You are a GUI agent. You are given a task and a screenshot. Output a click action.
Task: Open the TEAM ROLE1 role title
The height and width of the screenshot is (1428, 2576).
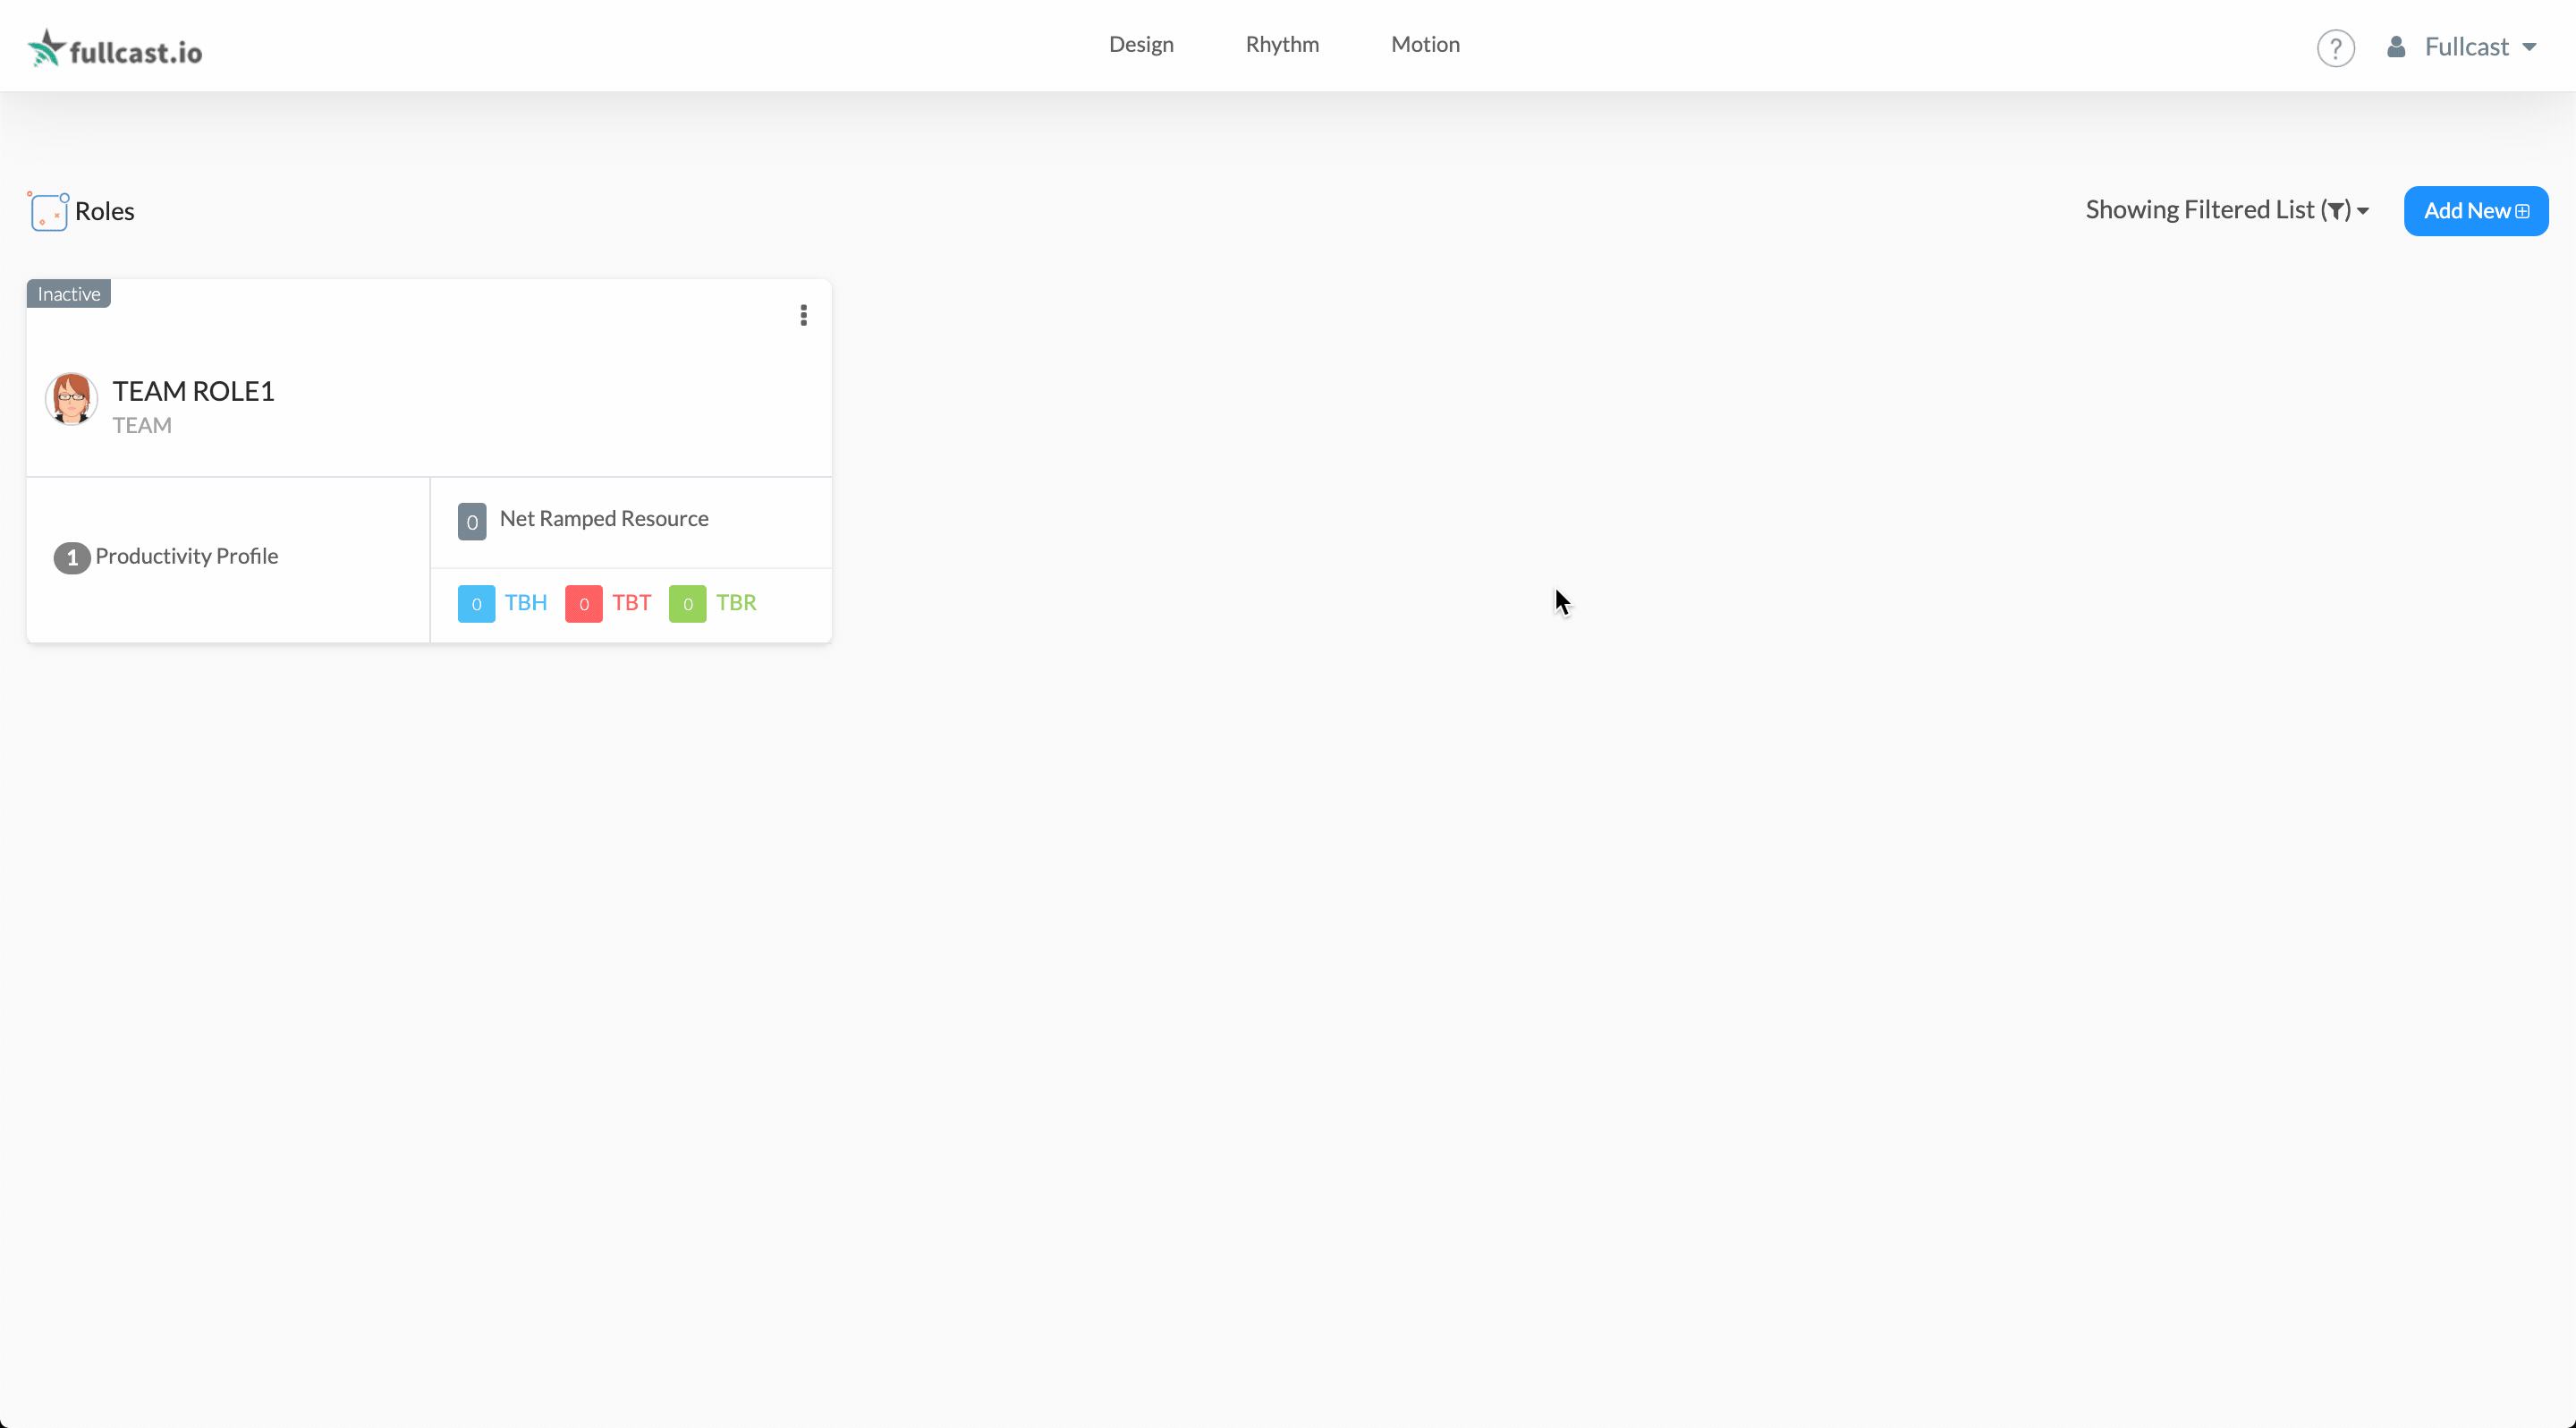(193, 391)
